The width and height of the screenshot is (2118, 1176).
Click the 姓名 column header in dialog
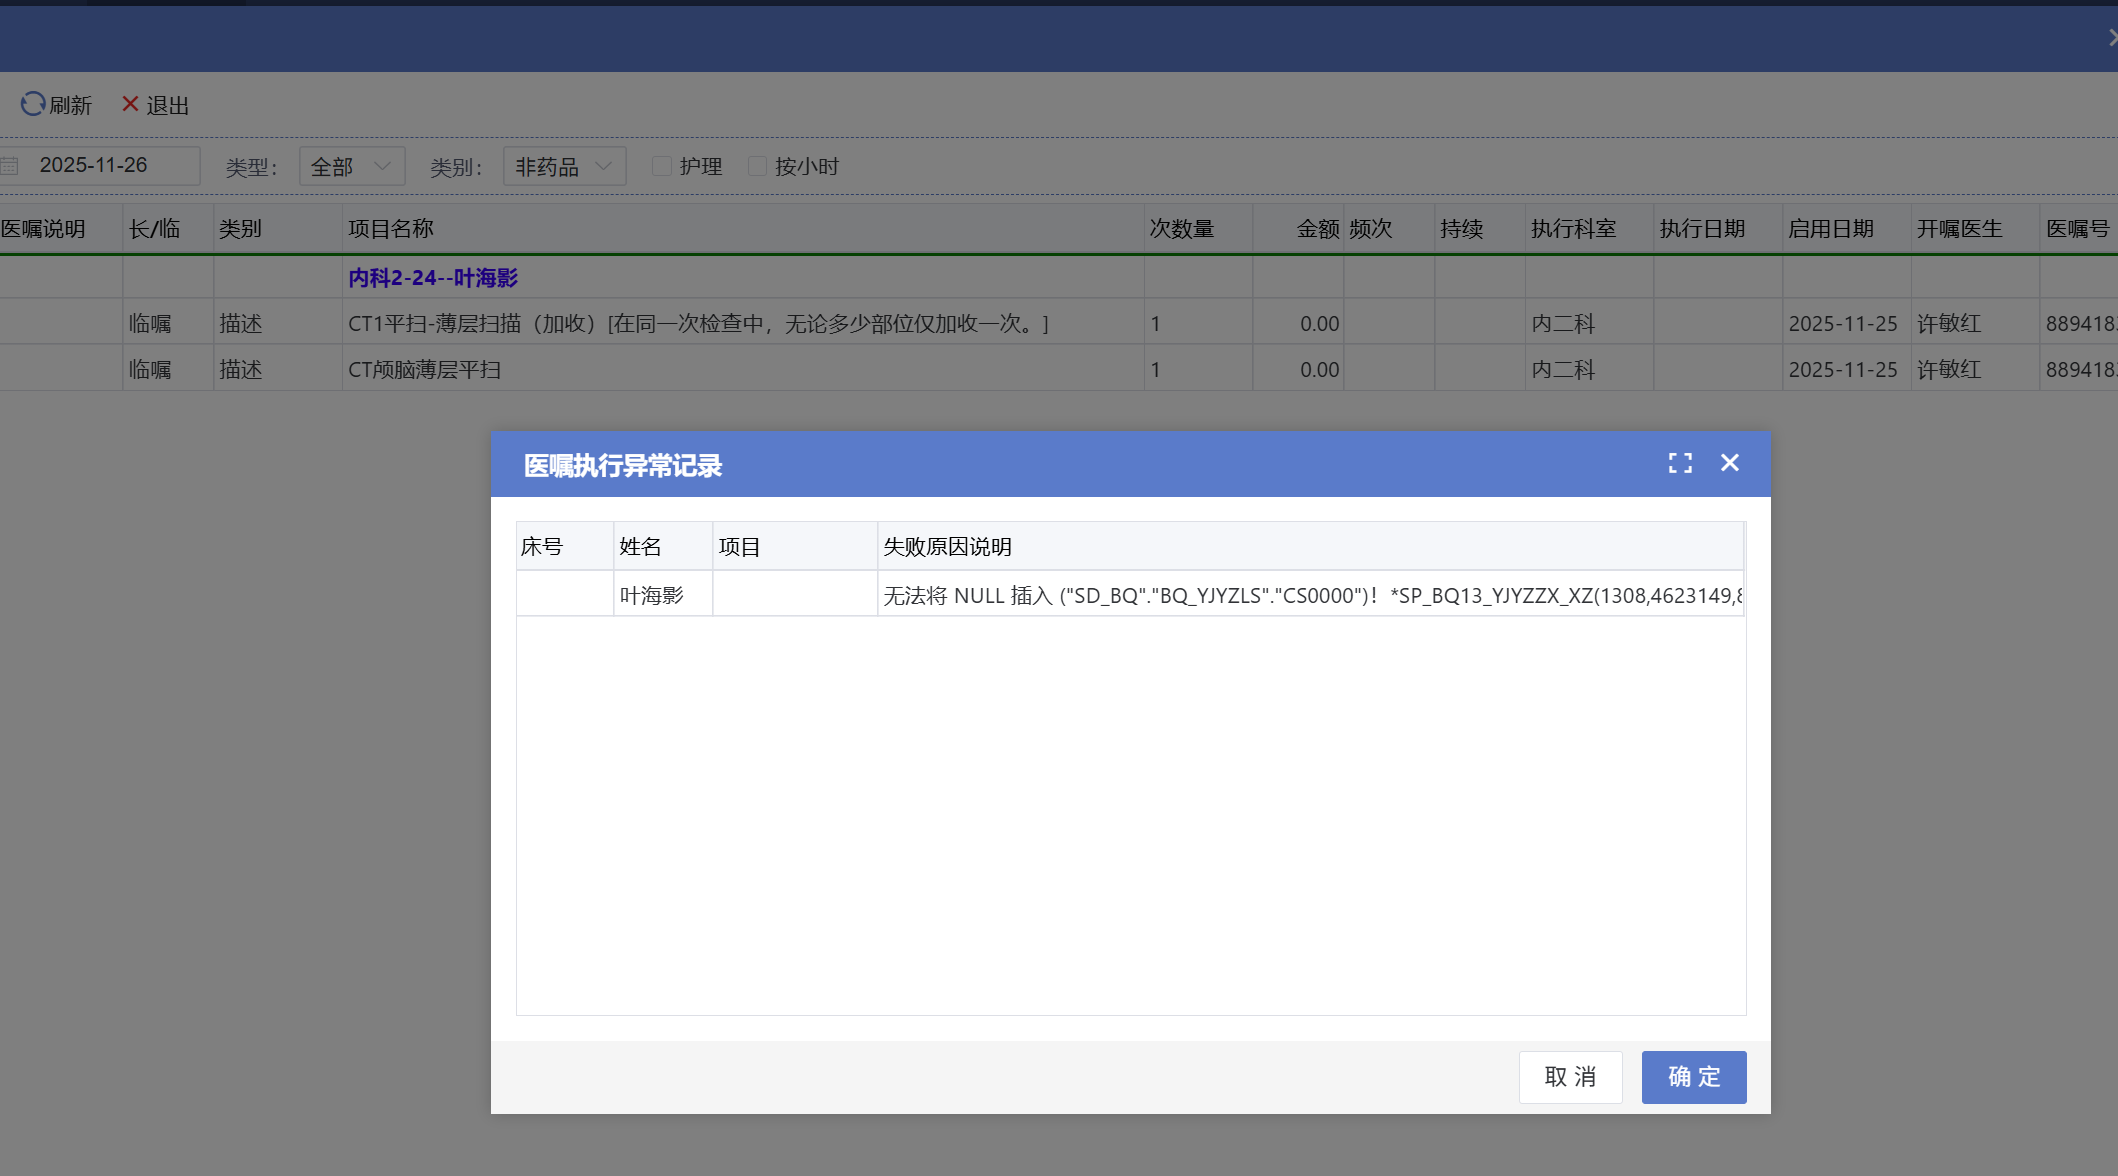(x=640, y=547)
